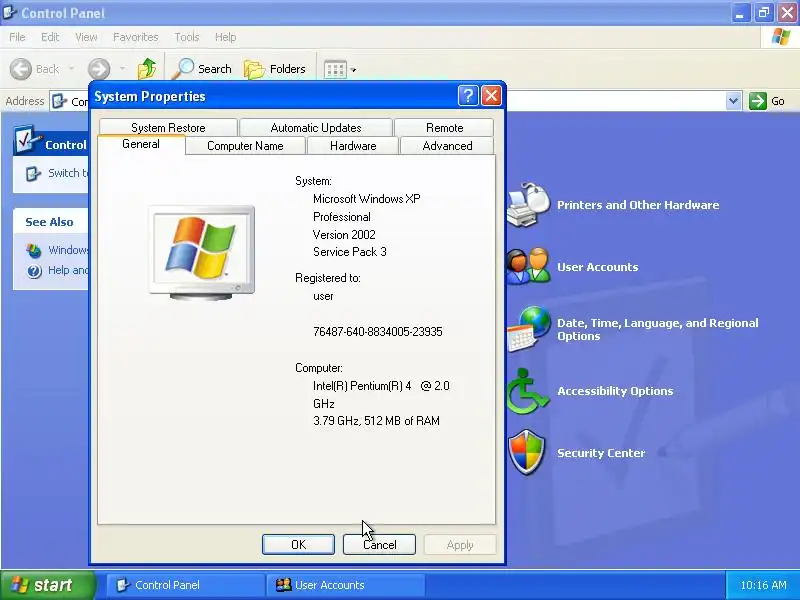Click the Start button
800x600 pixels.
click(47, 585)
